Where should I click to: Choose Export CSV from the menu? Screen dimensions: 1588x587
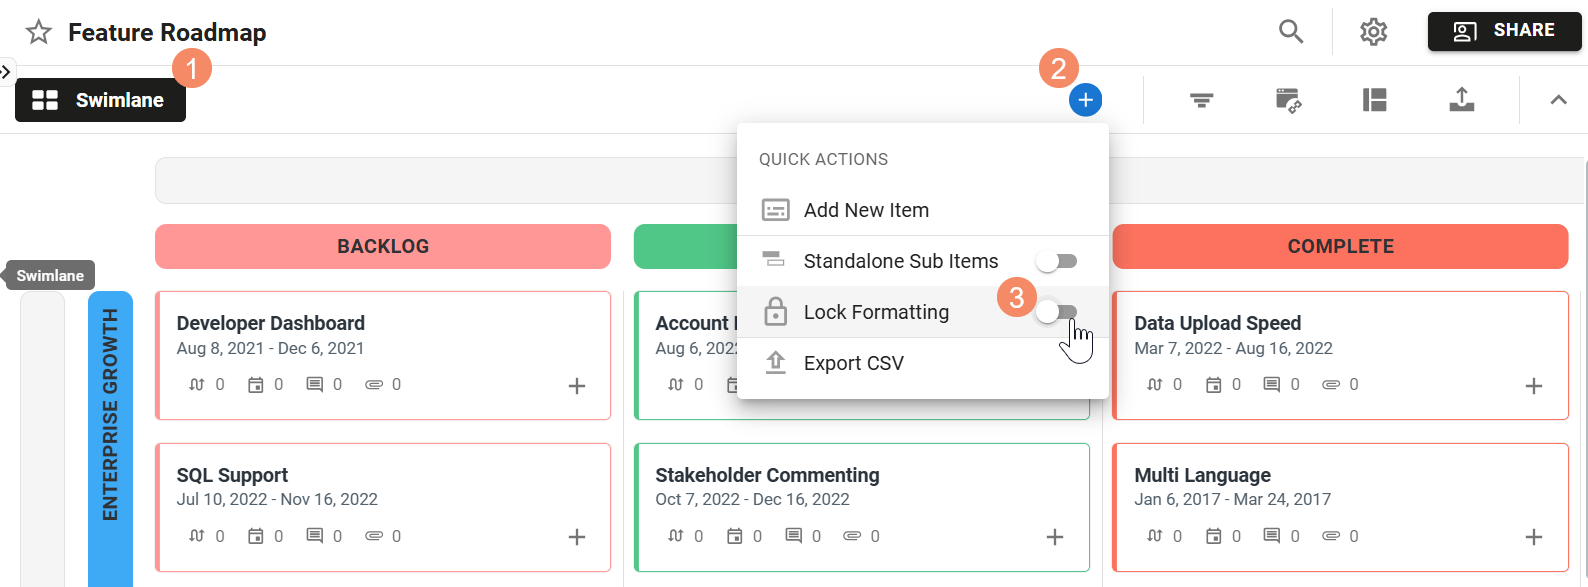click(x=853, y=363)
